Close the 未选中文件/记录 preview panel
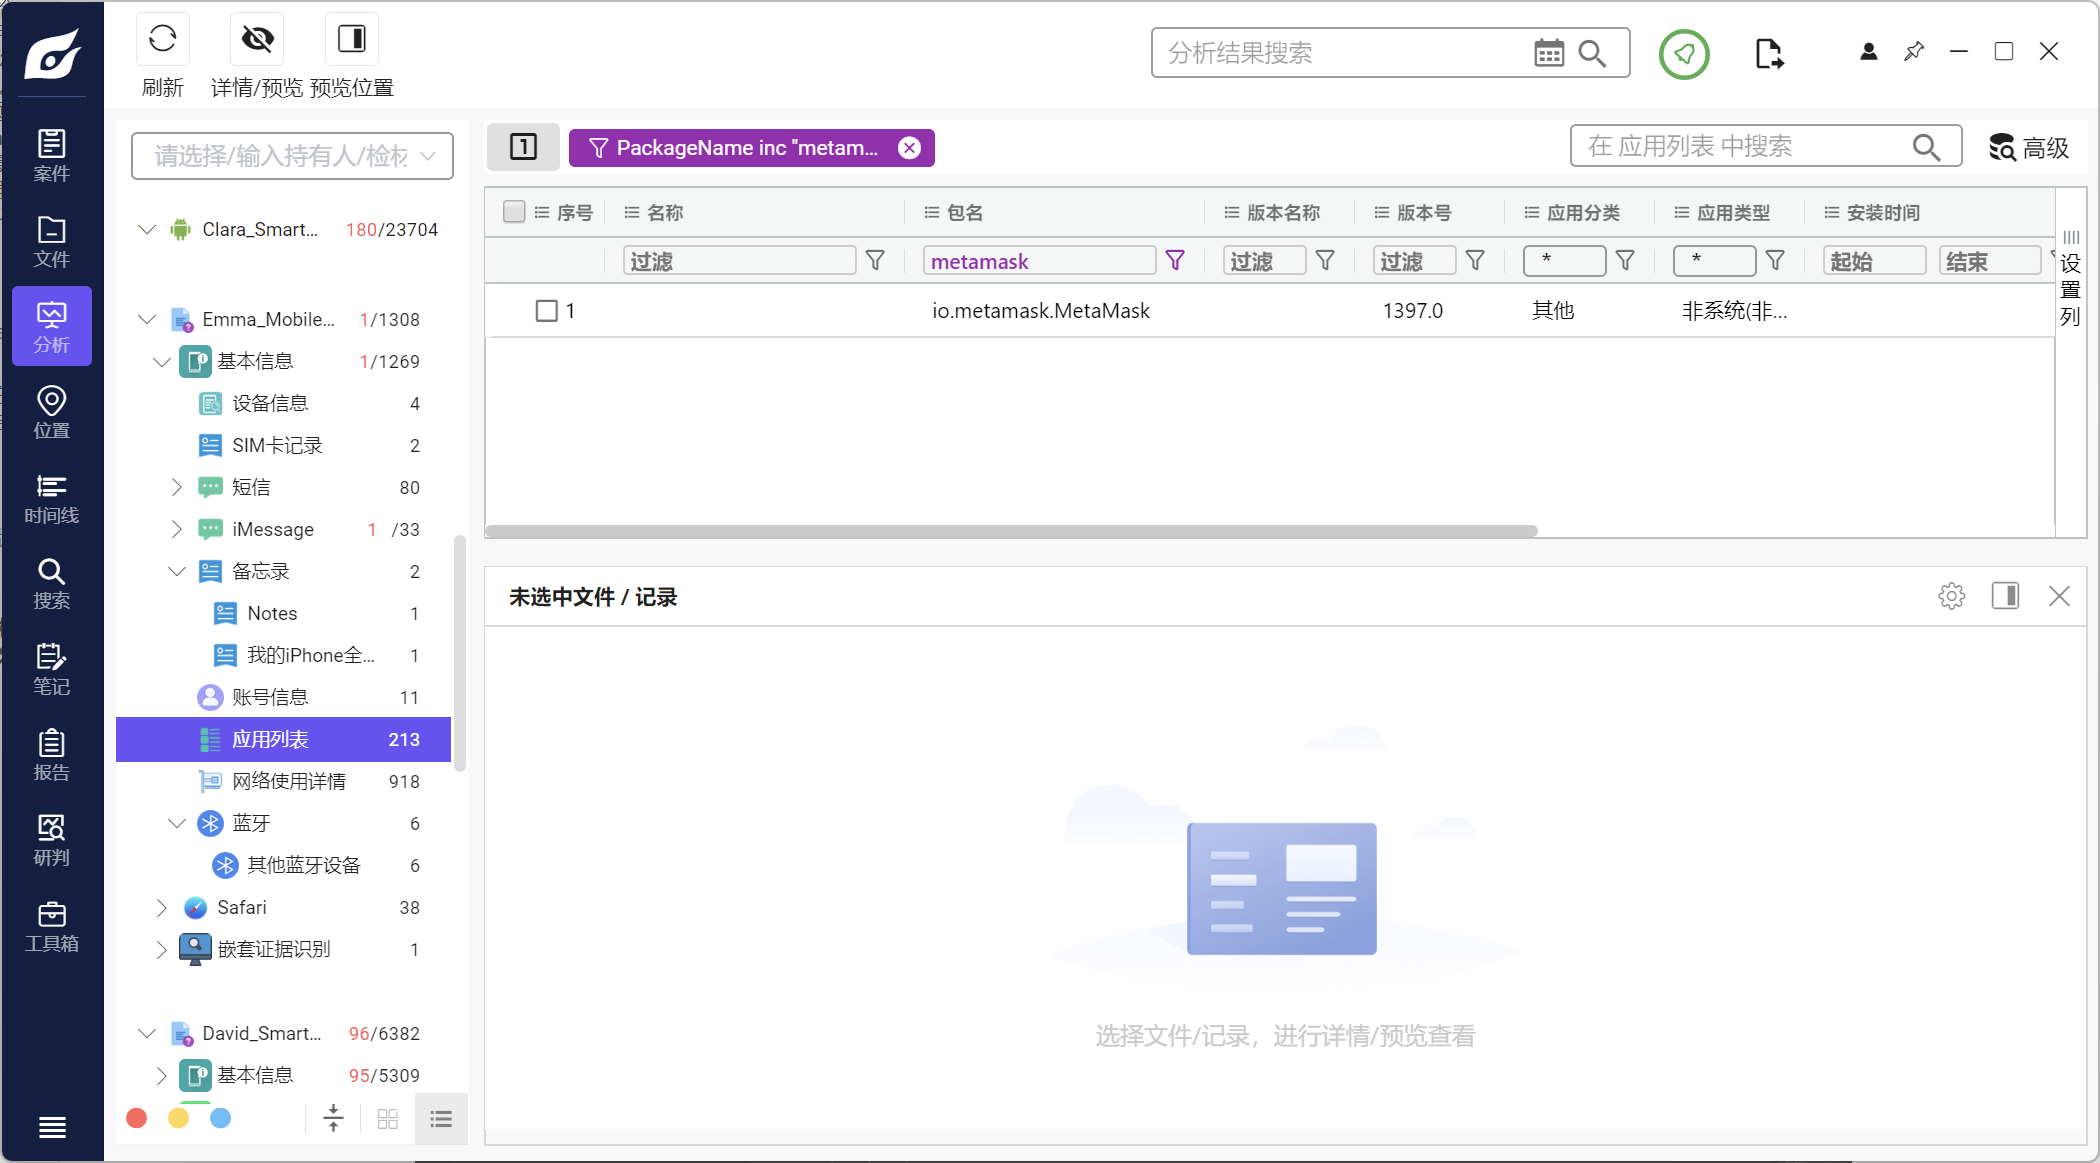Image resolution: width=2100 pixels, height=1163 pixels. pyautogui.click(x=2059, y=597)
